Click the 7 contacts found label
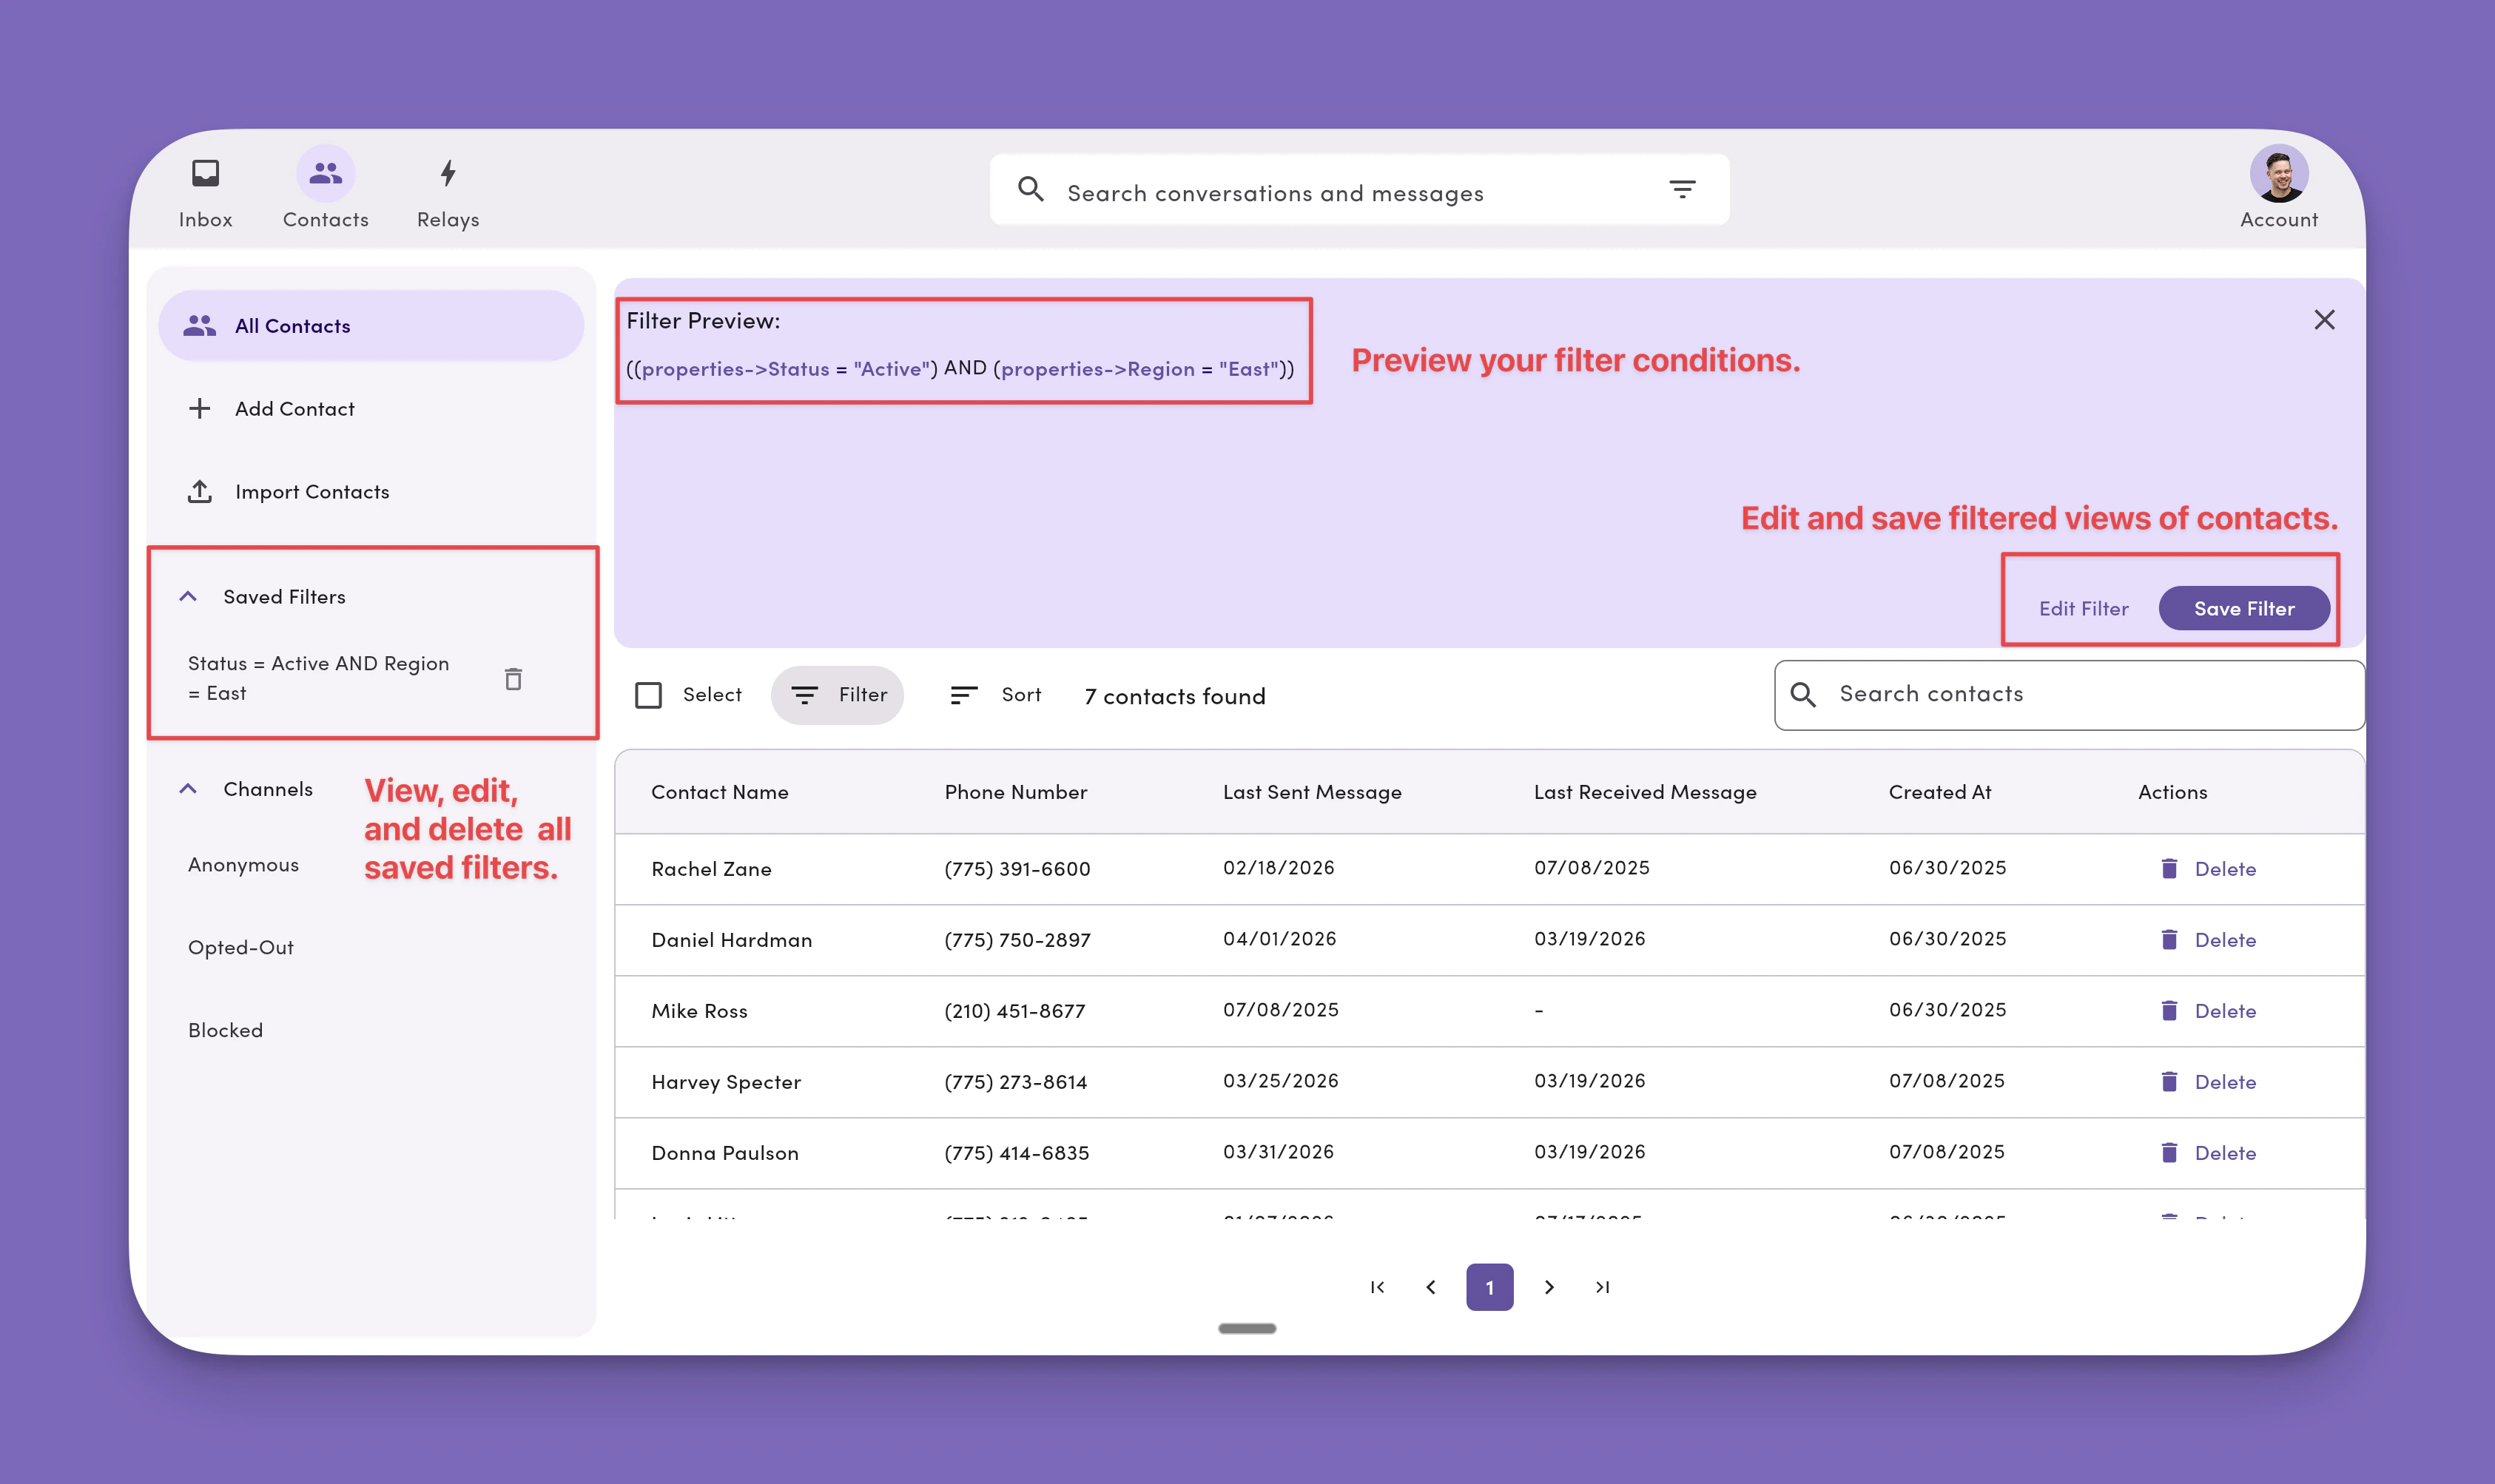2495x1484 pixels. 1175,696
